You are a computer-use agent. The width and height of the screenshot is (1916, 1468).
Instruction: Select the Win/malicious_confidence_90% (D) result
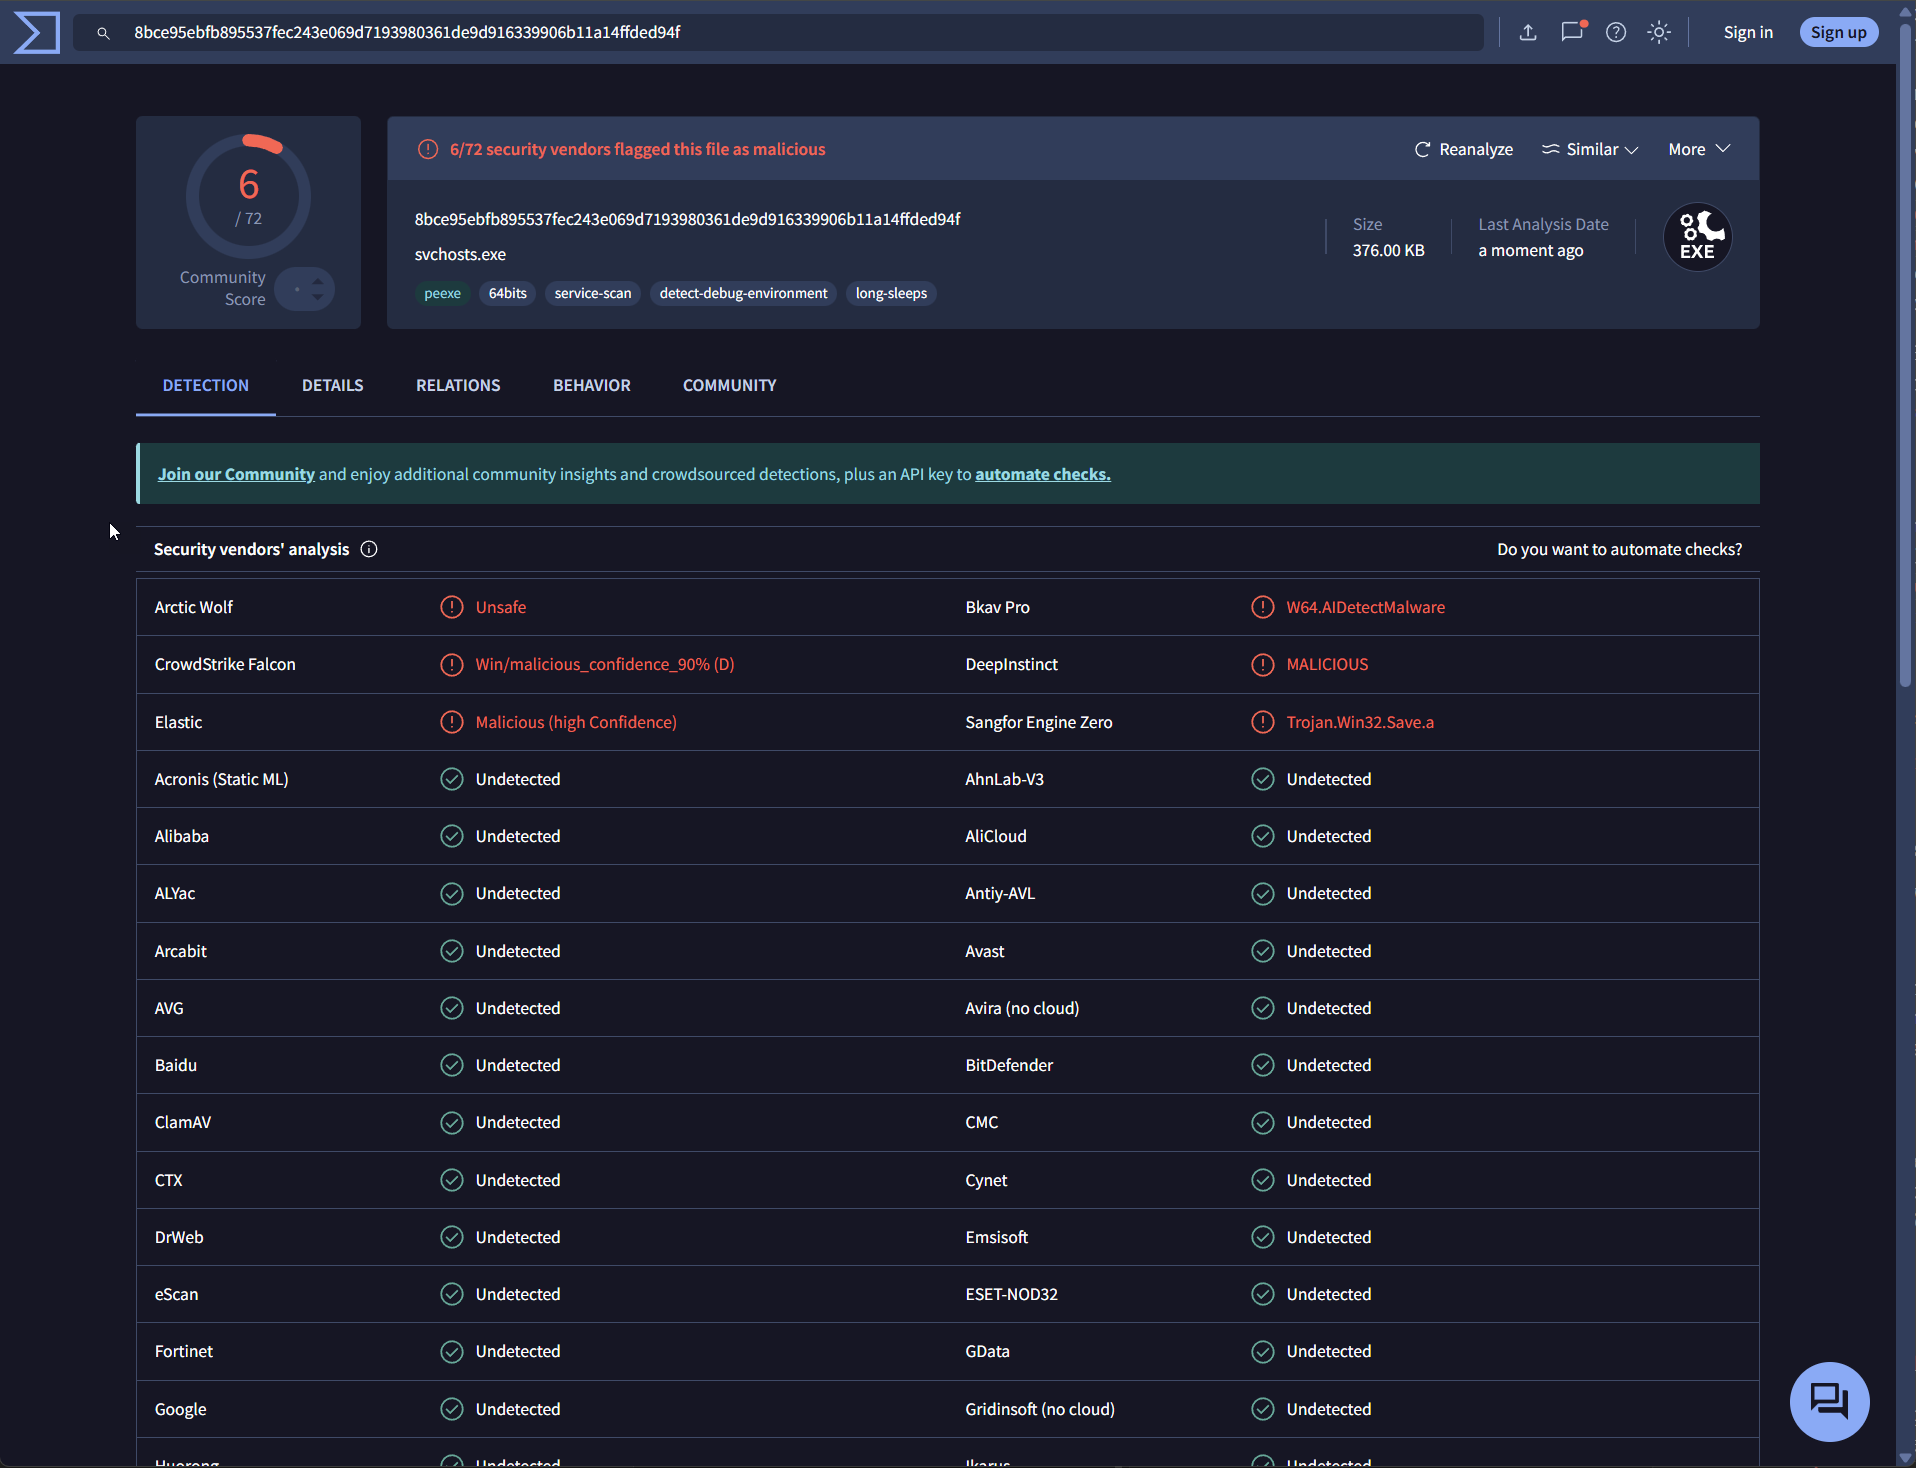click(x=605, y=664)
